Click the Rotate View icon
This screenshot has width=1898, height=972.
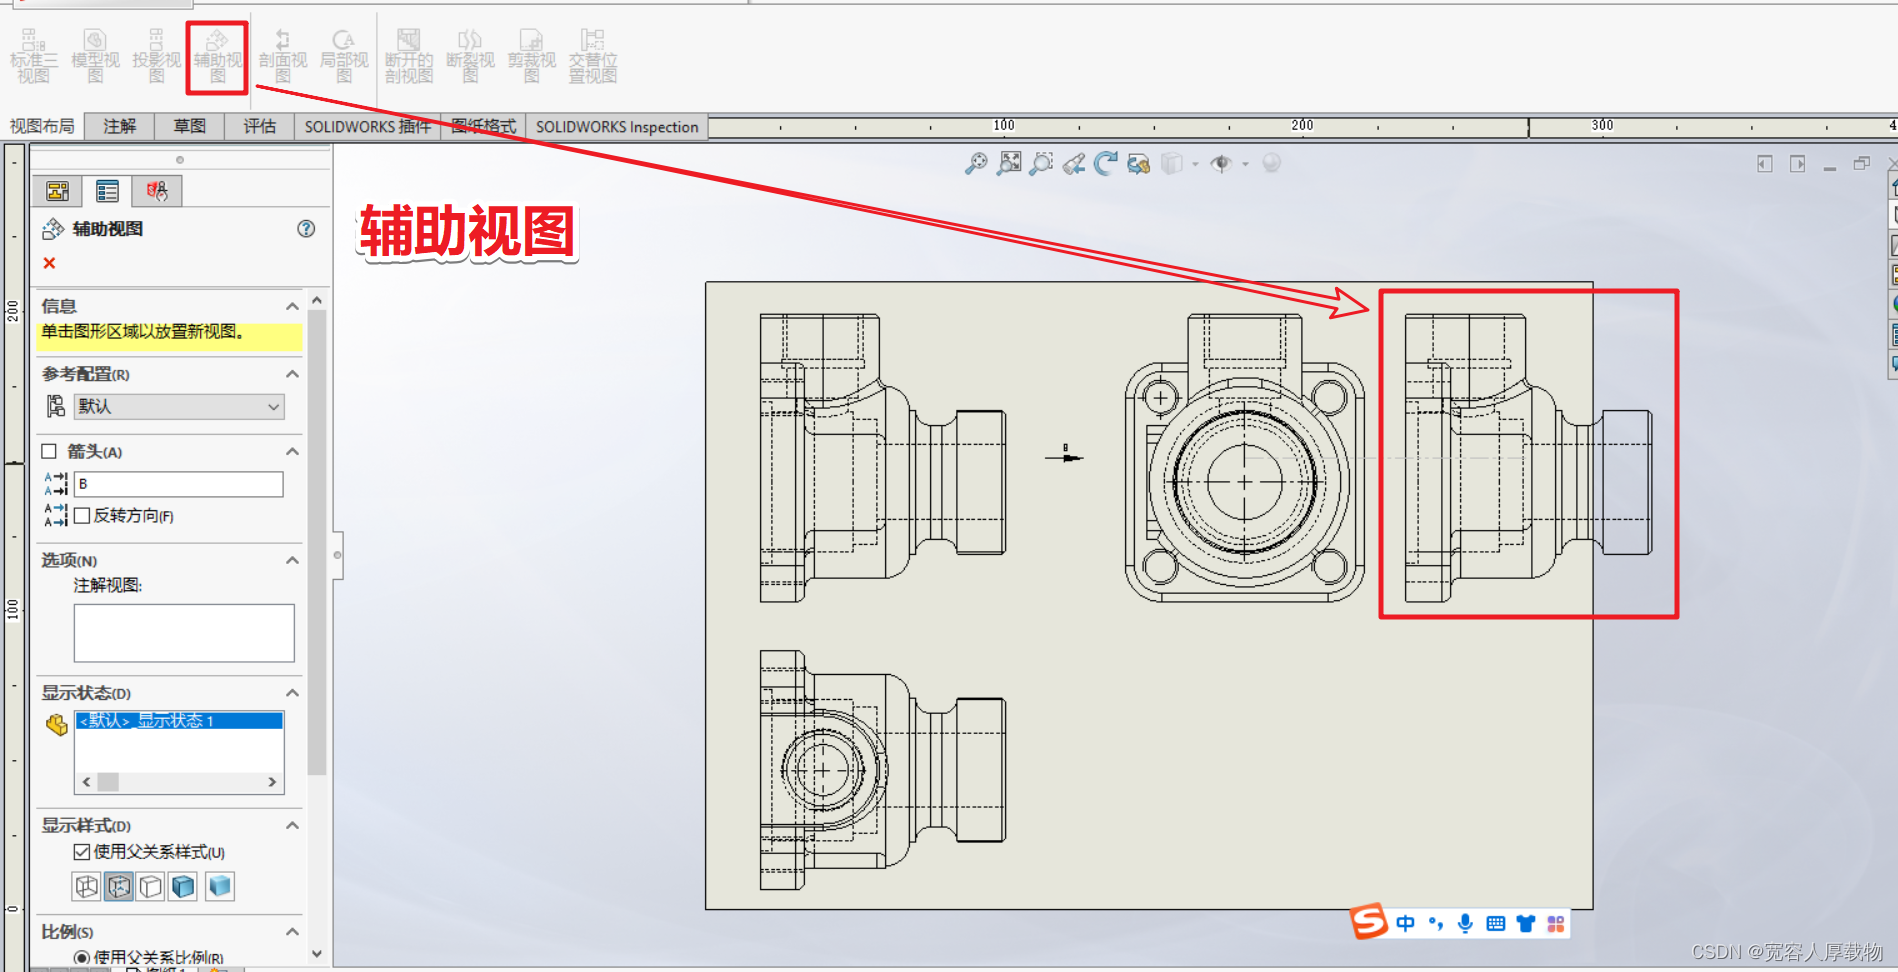pyautogui.click(x=1105, y=163)
